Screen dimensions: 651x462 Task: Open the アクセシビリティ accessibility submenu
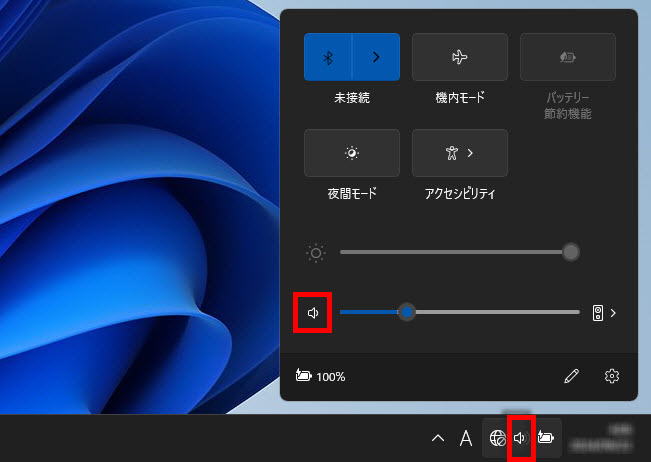459,153
